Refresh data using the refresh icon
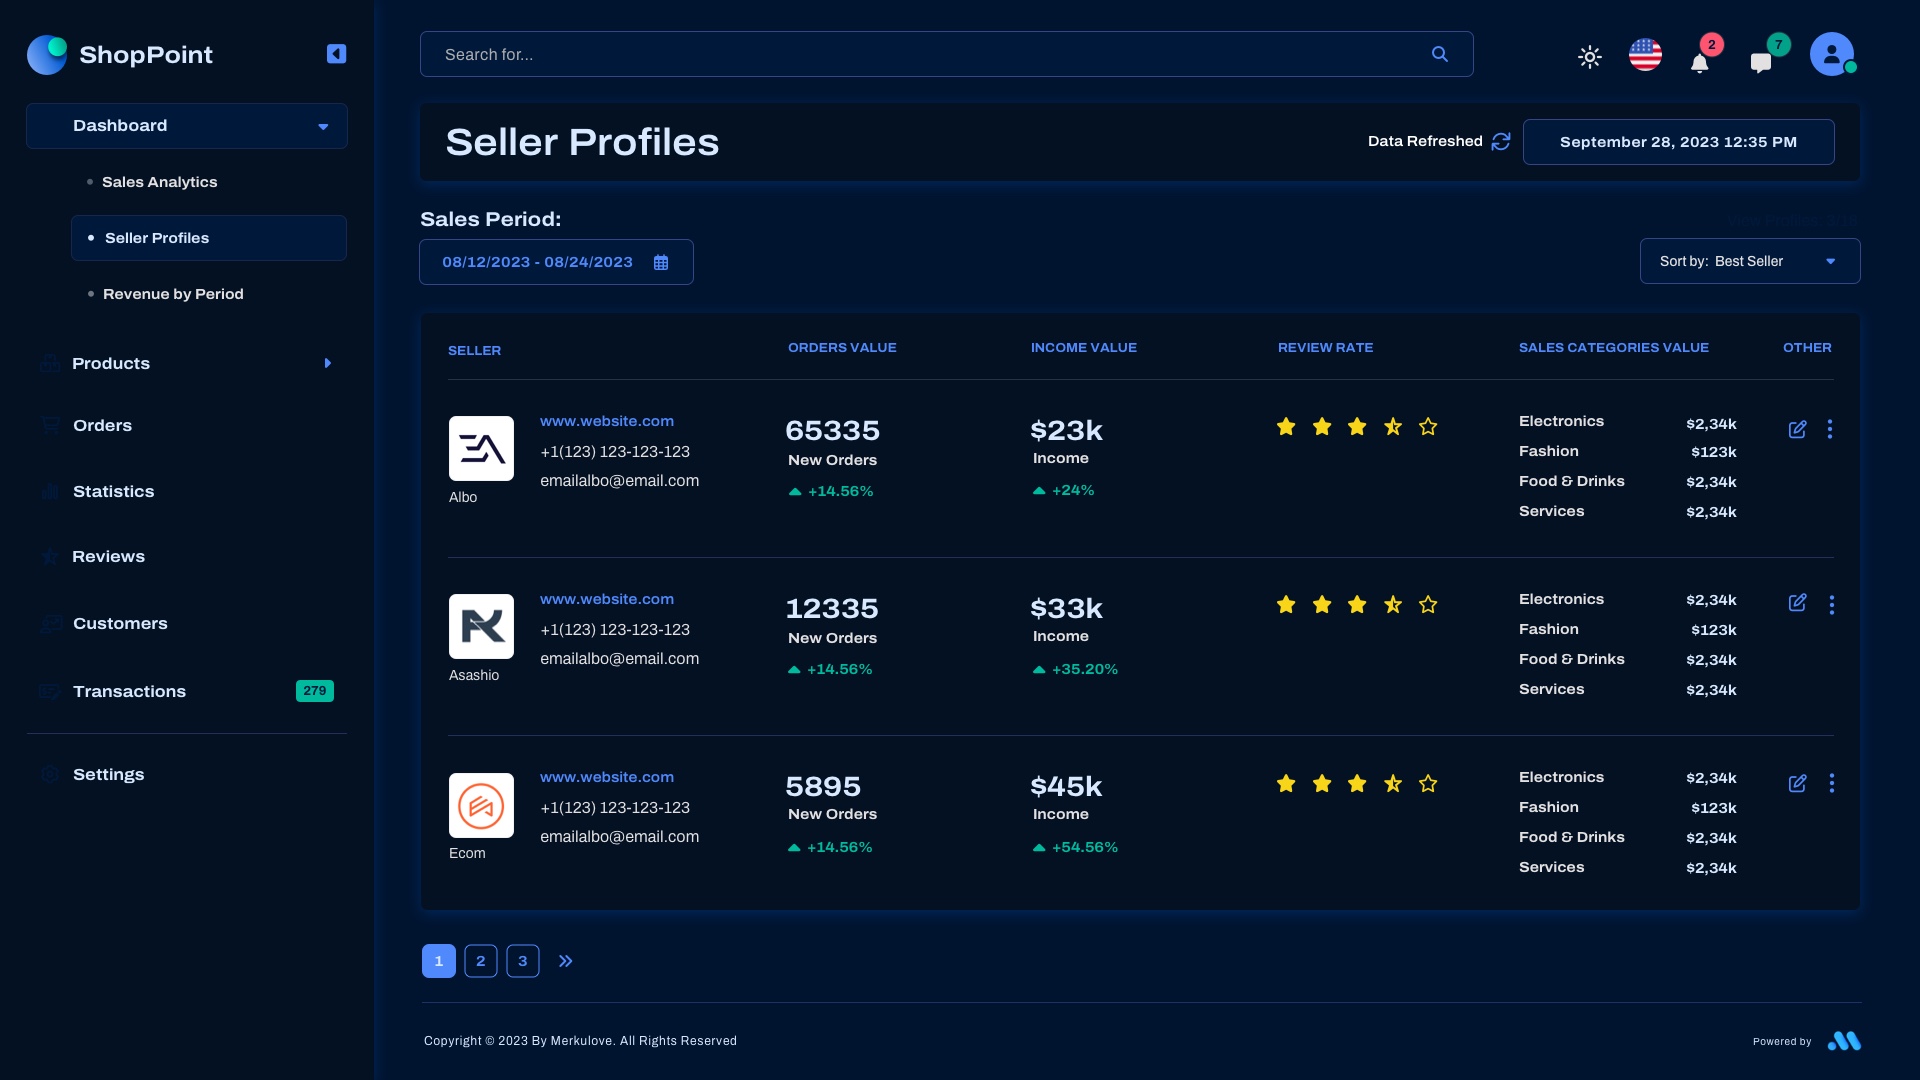 pyautogui.click(x=1501, y=141)
